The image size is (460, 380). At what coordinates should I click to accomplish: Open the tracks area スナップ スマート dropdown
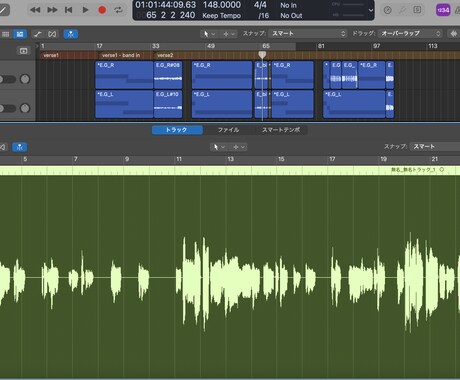click(308, 33)
